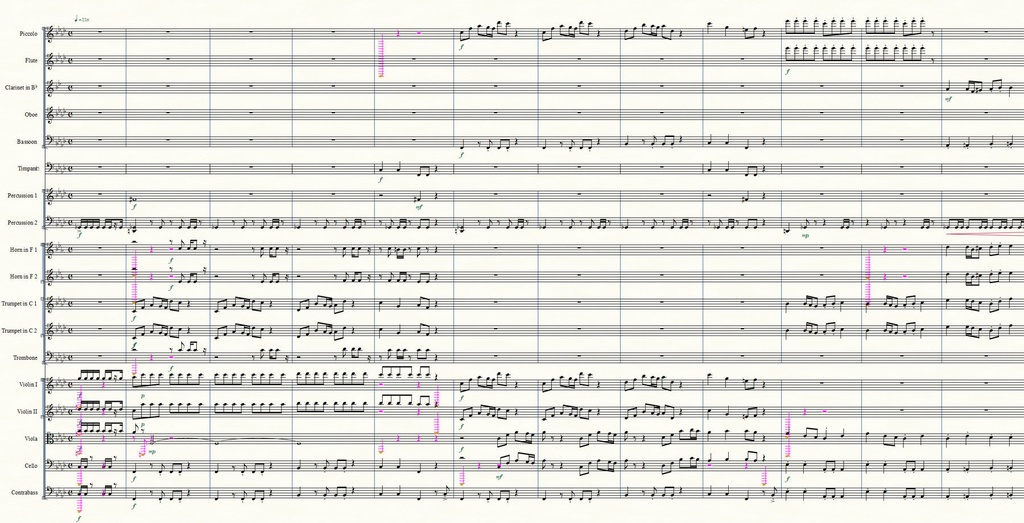Image resolution: width=1024 pixels, height=523 pixels.
Task: Click the Contrabass instrument name
Action: click(x=24, y=492)
